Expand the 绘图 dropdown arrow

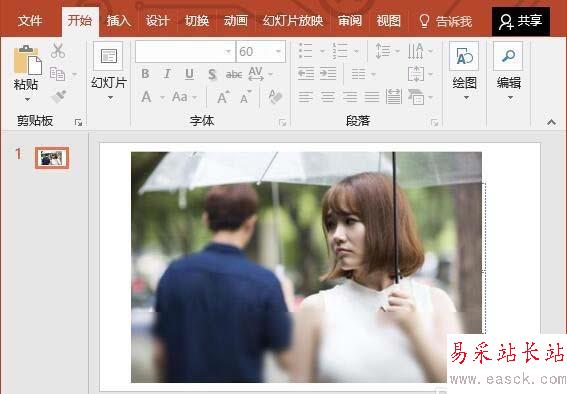coord(466,98)
